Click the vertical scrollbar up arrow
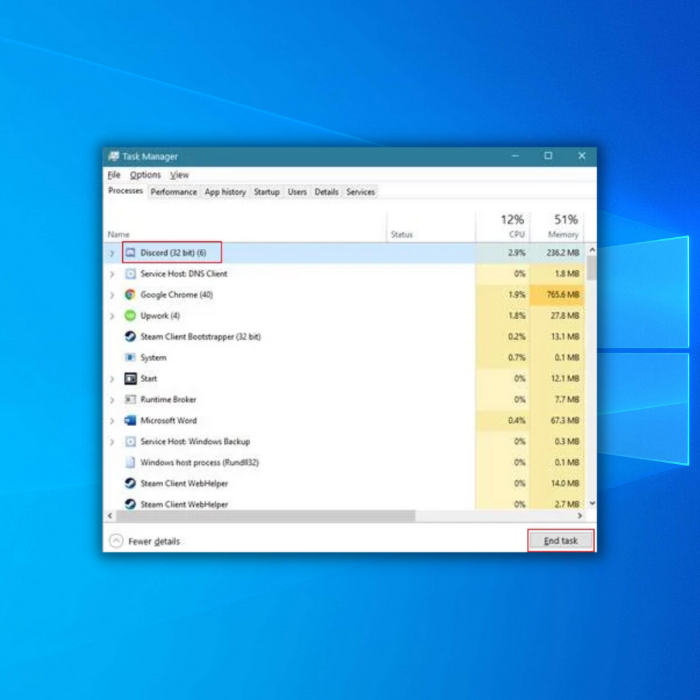 click(x=592, y=250)
